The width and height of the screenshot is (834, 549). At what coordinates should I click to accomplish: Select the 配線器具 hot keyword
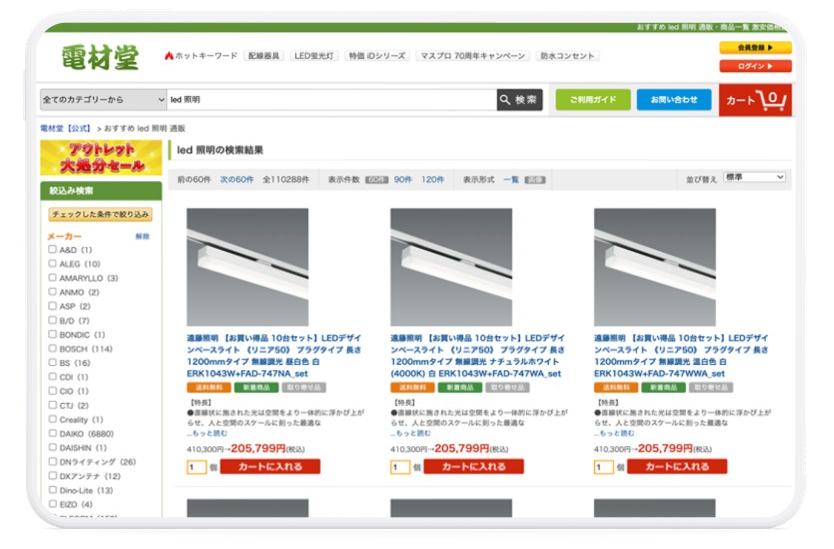pos(264,56)
